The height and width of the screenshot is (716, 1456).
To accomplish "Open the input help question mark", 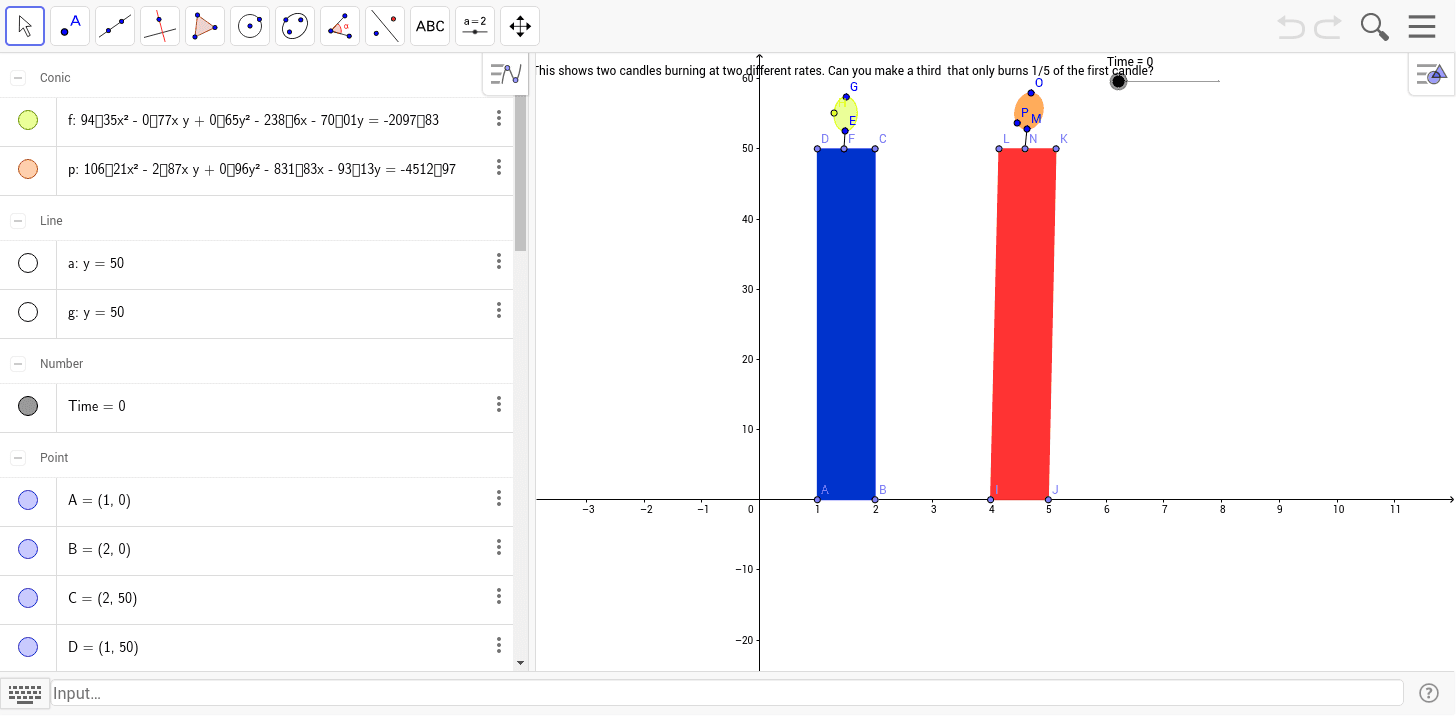I will 1428,692.
